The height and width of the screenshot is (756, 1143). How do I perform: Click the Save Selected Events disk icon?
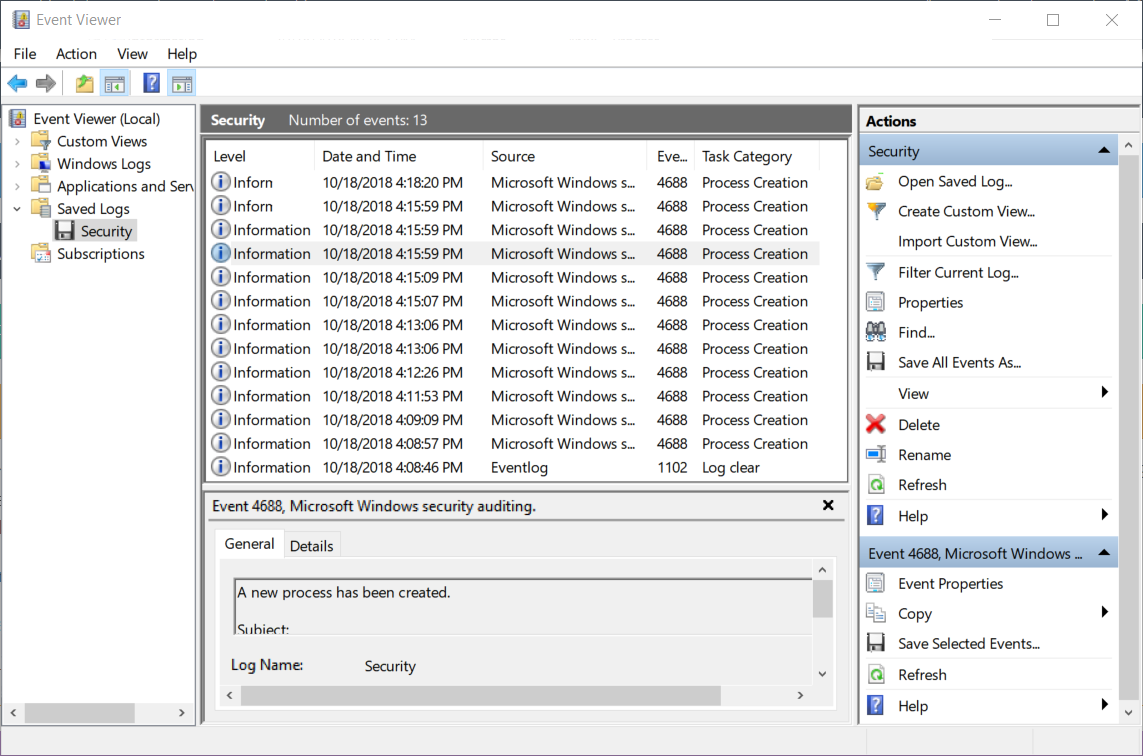(x=875, y=643)
